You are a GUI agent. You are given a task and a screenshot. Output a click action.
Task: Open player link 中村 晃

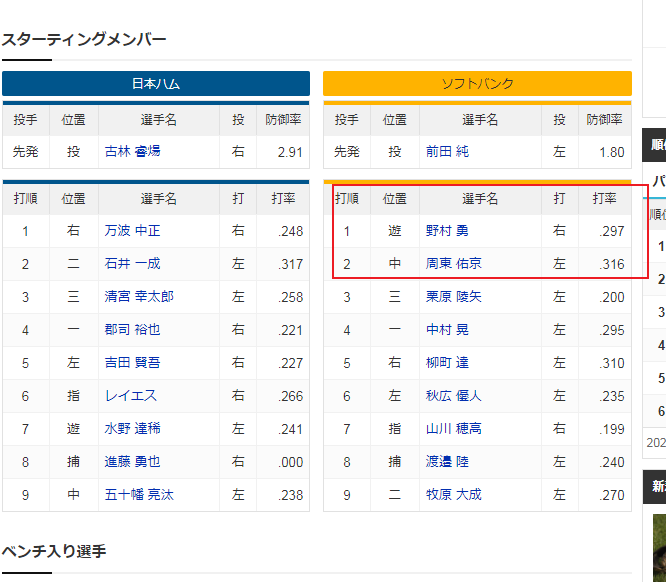pos(447,330)
